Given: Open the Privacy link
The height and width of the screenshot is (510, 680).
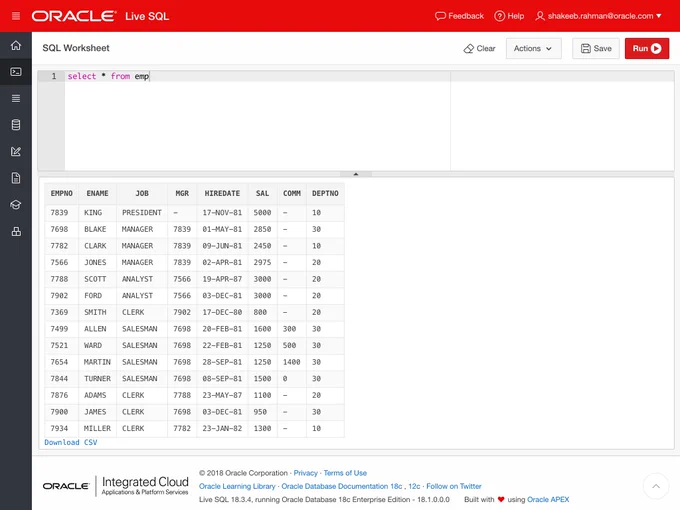Looking at the screenshot, I should pos(305,473).
